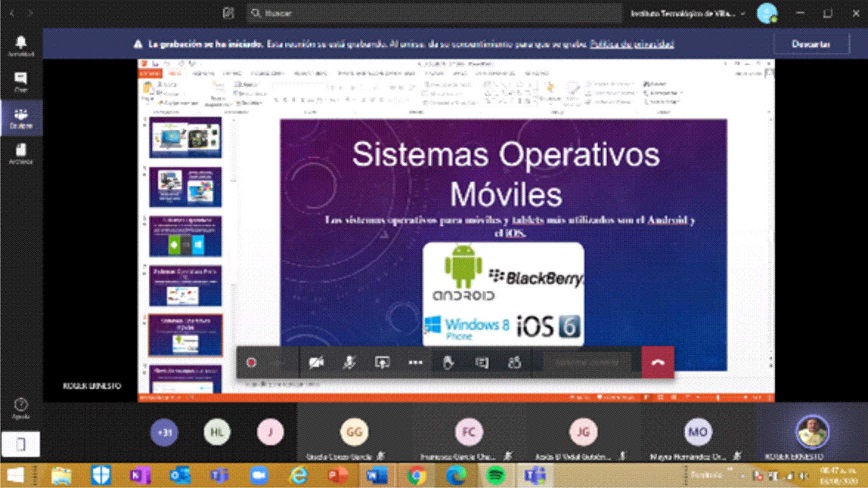Click the recording indicator red dot
This screenshot has height=488, width=868.
[251, 362]
